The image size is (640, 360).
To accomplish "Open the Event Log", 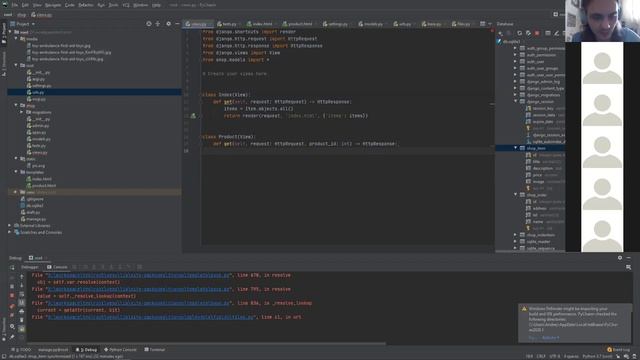I will (x=619, y=350).
